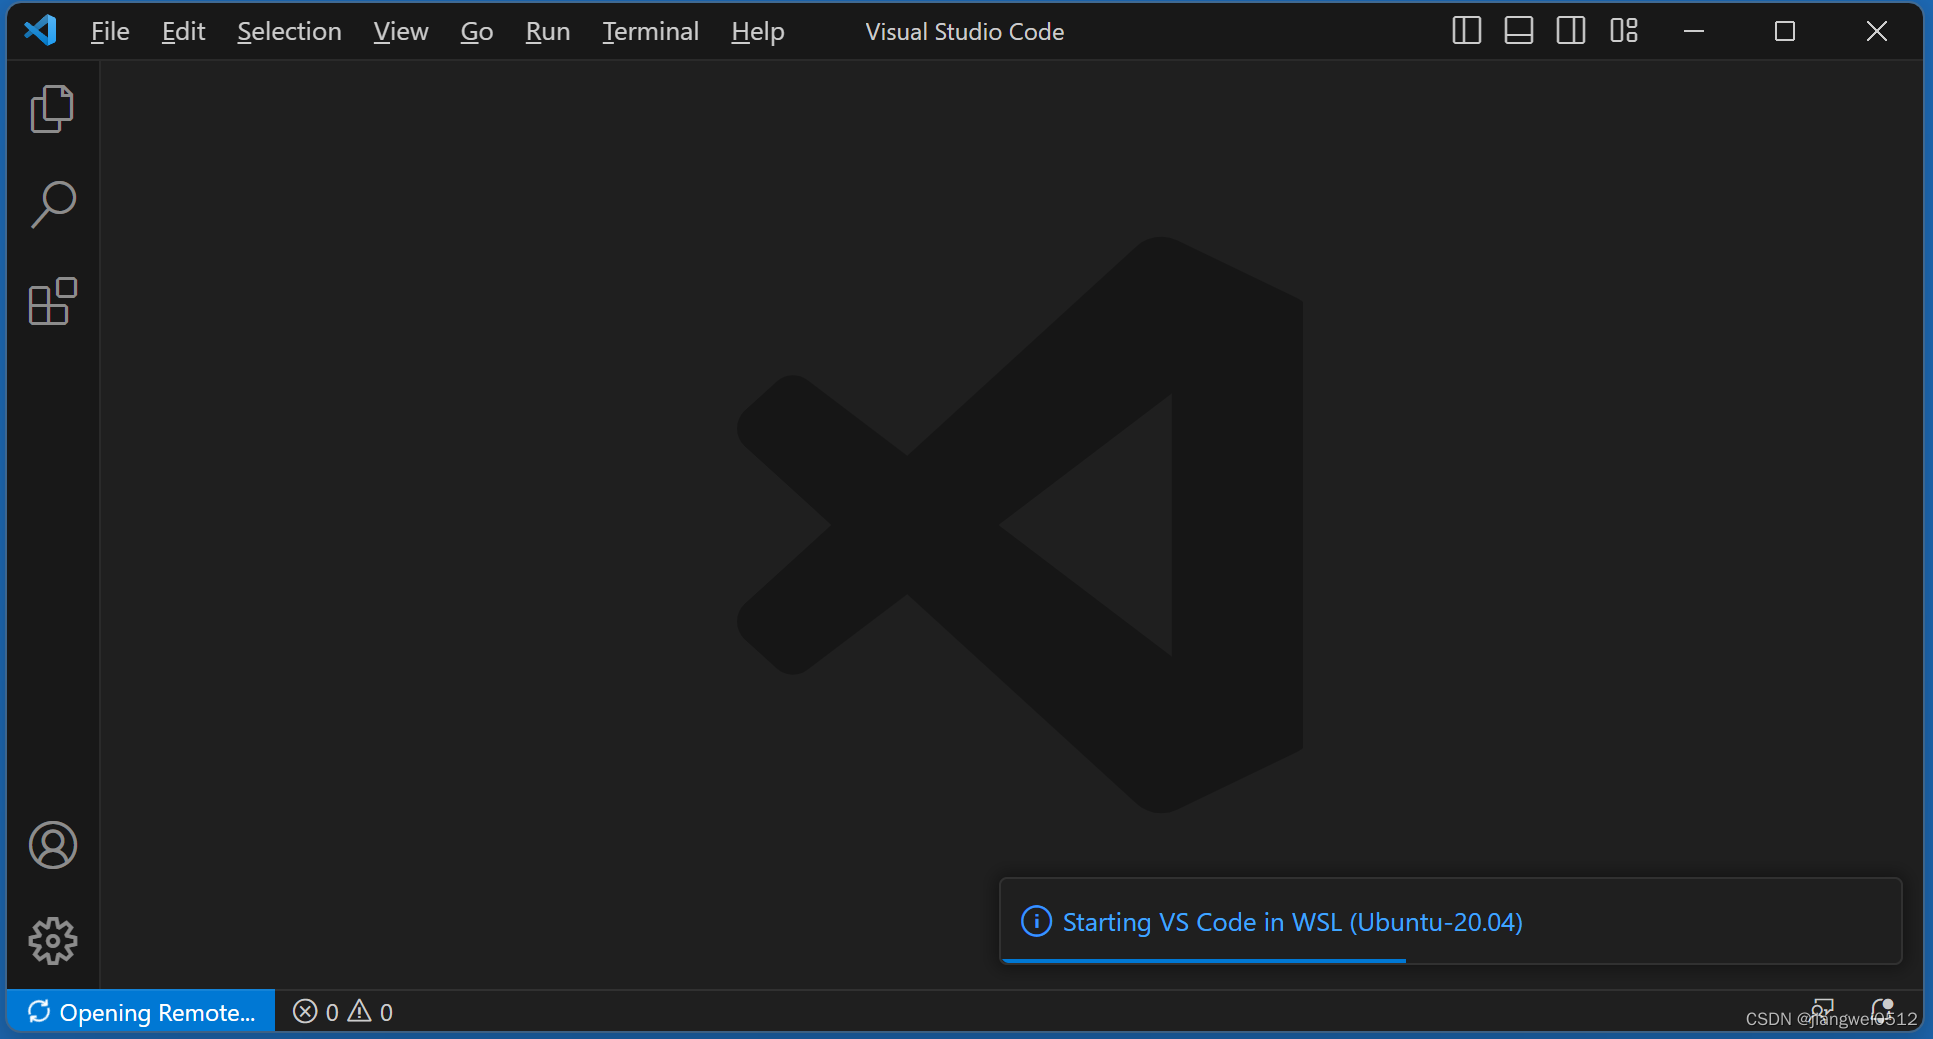
Task: Maximize the Visual Studio Code window
Action: coord(1785,31)
